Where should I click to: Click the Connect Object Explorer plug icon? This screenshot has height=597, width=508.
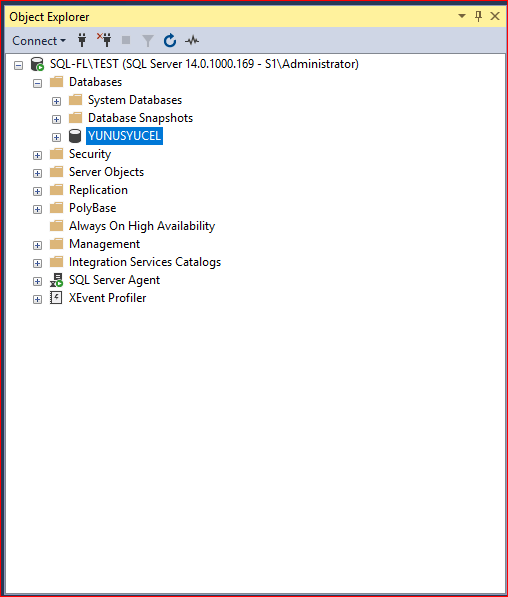point(82,40)
